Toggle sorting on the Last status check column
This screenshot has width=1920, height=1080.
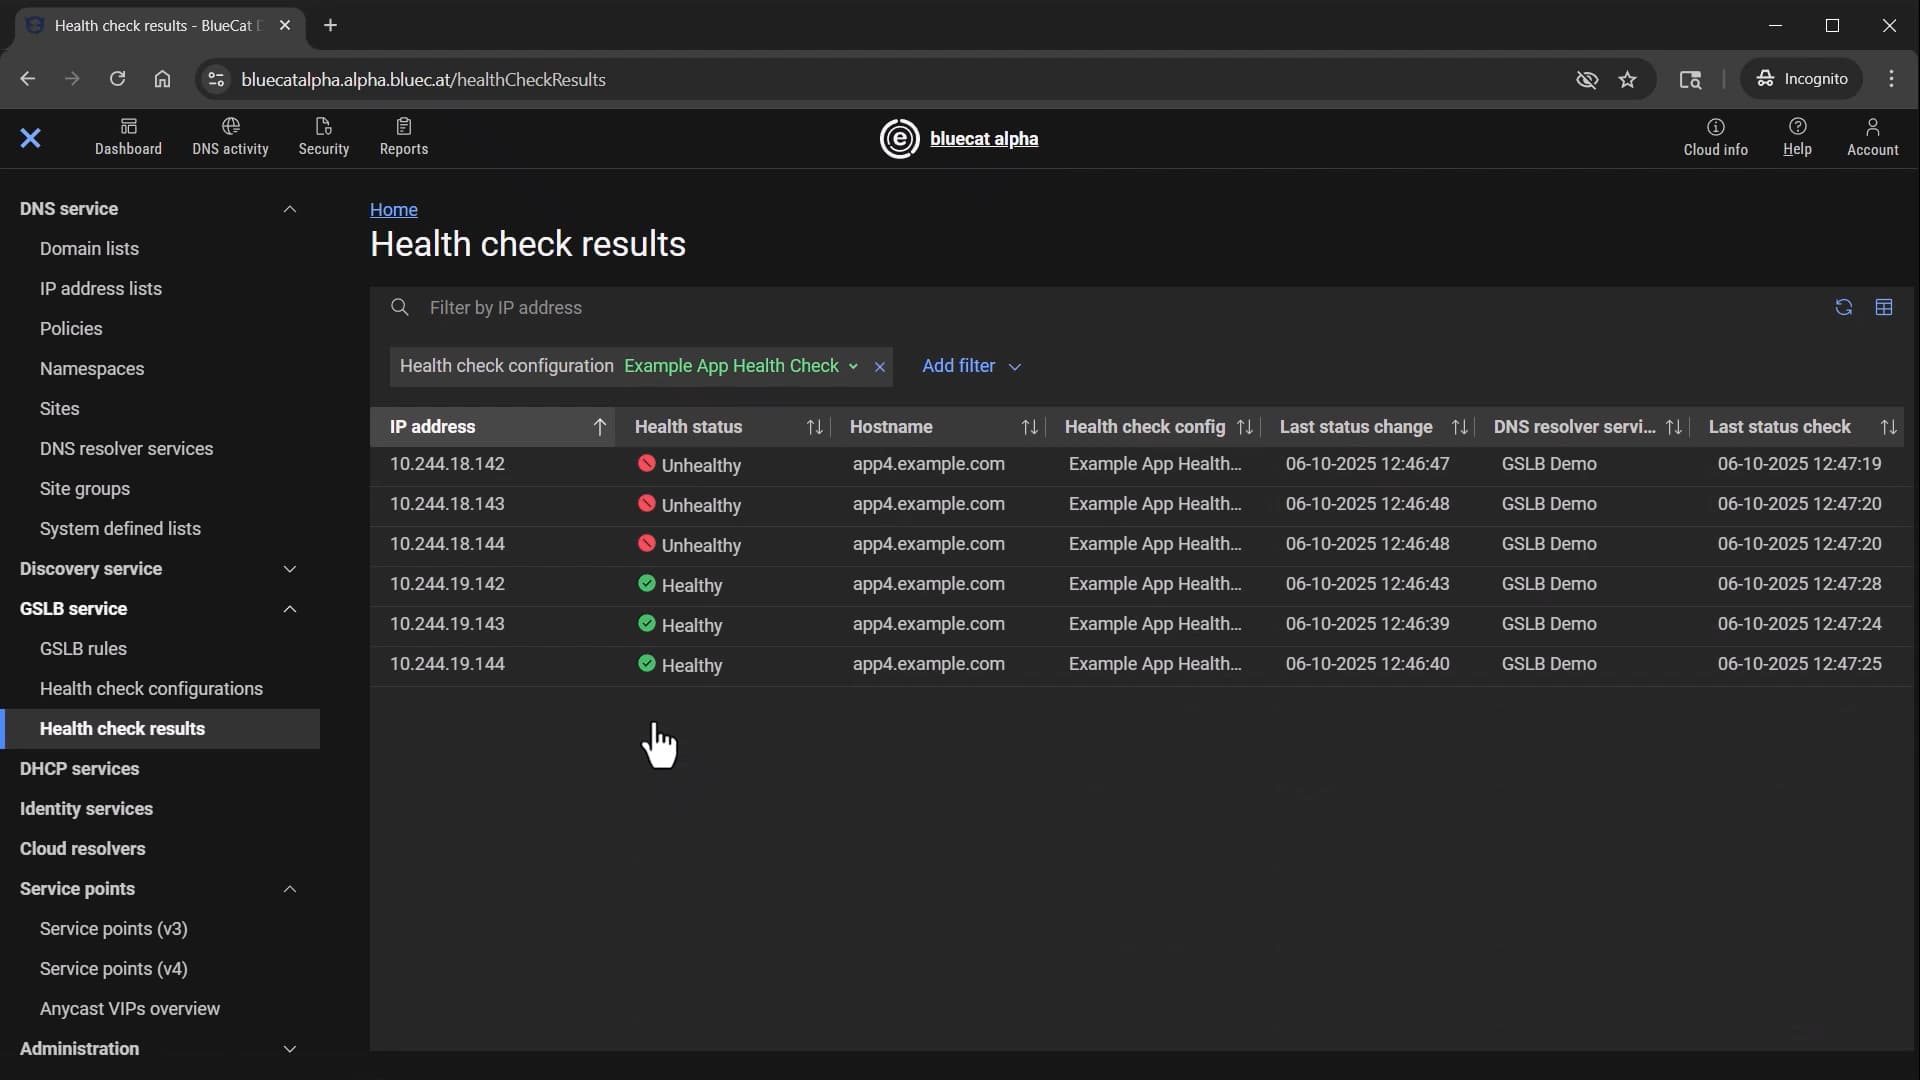1889,427
